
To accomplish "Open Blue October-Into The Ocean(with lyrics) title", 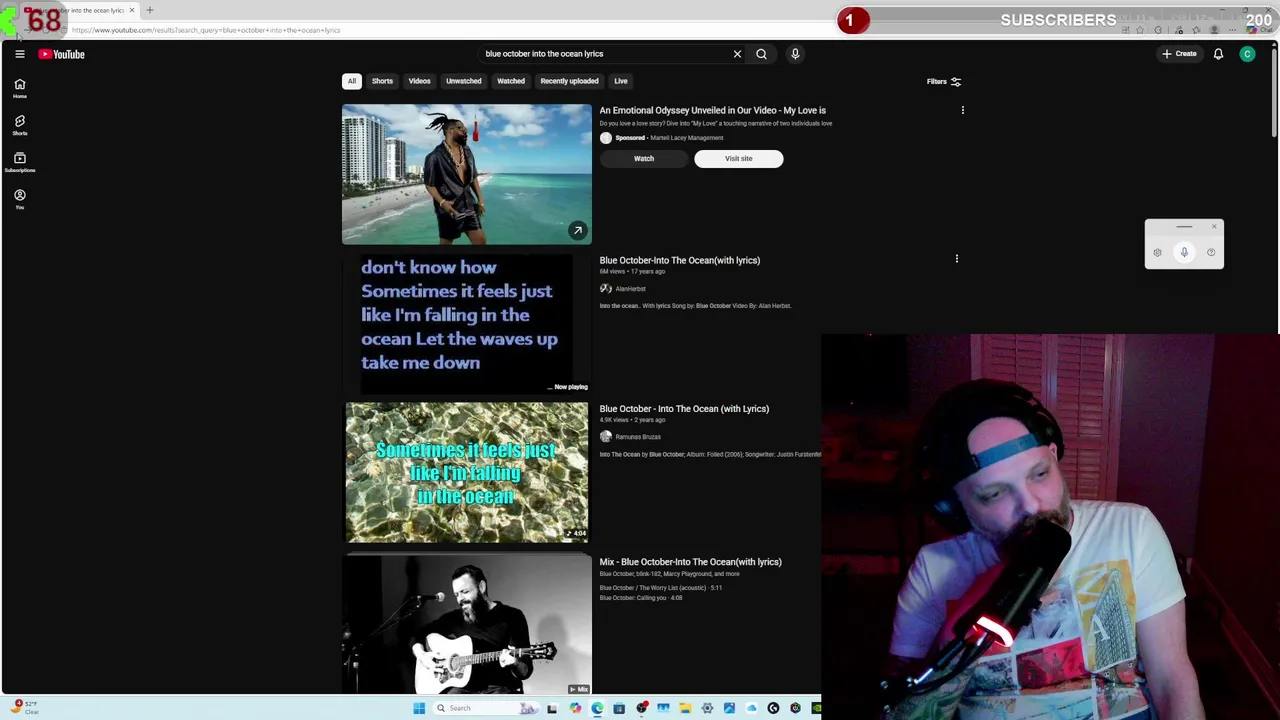I will tap(680, 260).
